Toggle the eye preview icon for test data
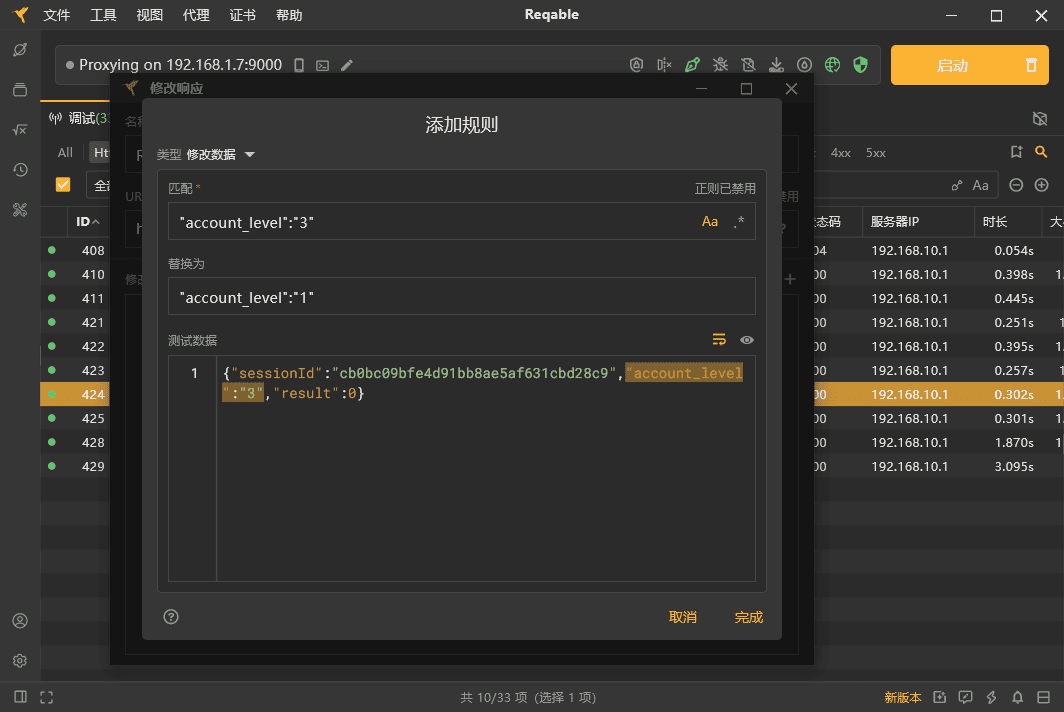Viewport: 1064px width, 712px height. pyautogui.click(x=746, y=340)
